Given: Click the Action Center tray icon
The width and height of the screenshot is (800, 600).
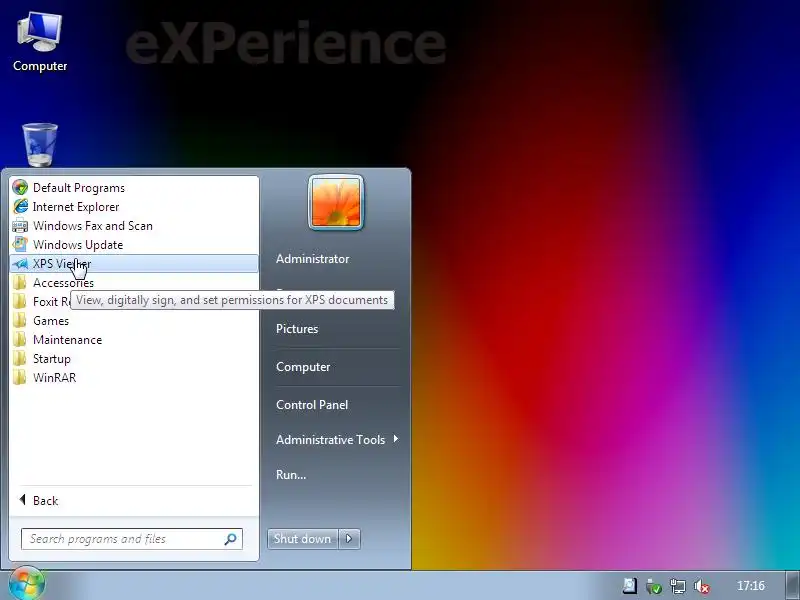Looking at the screenshot, I should click(629, 586).
